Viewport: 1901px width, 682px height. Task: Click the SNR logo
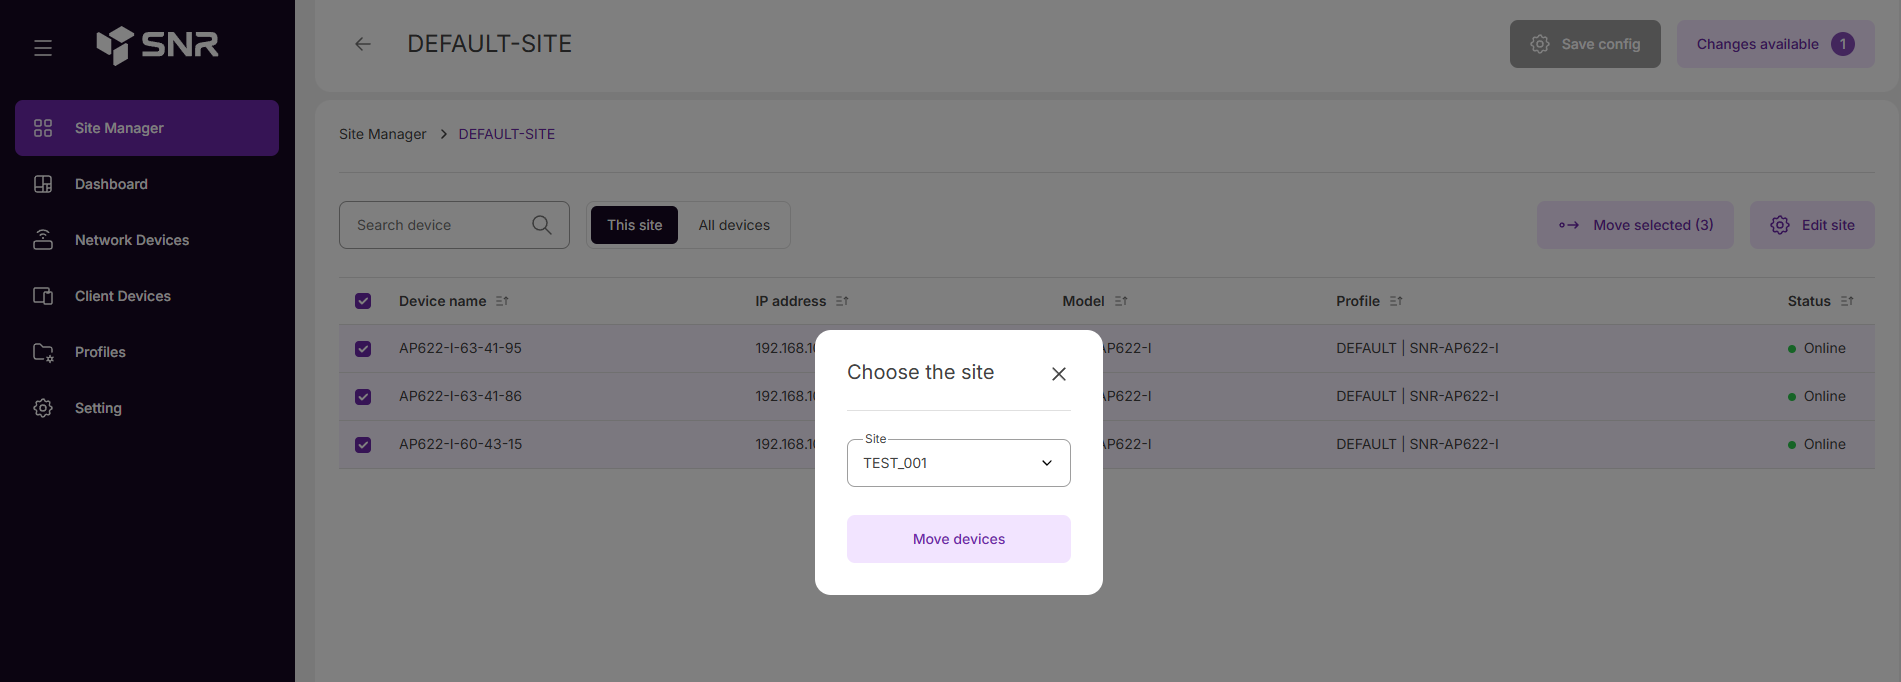[x=157, y=45]
